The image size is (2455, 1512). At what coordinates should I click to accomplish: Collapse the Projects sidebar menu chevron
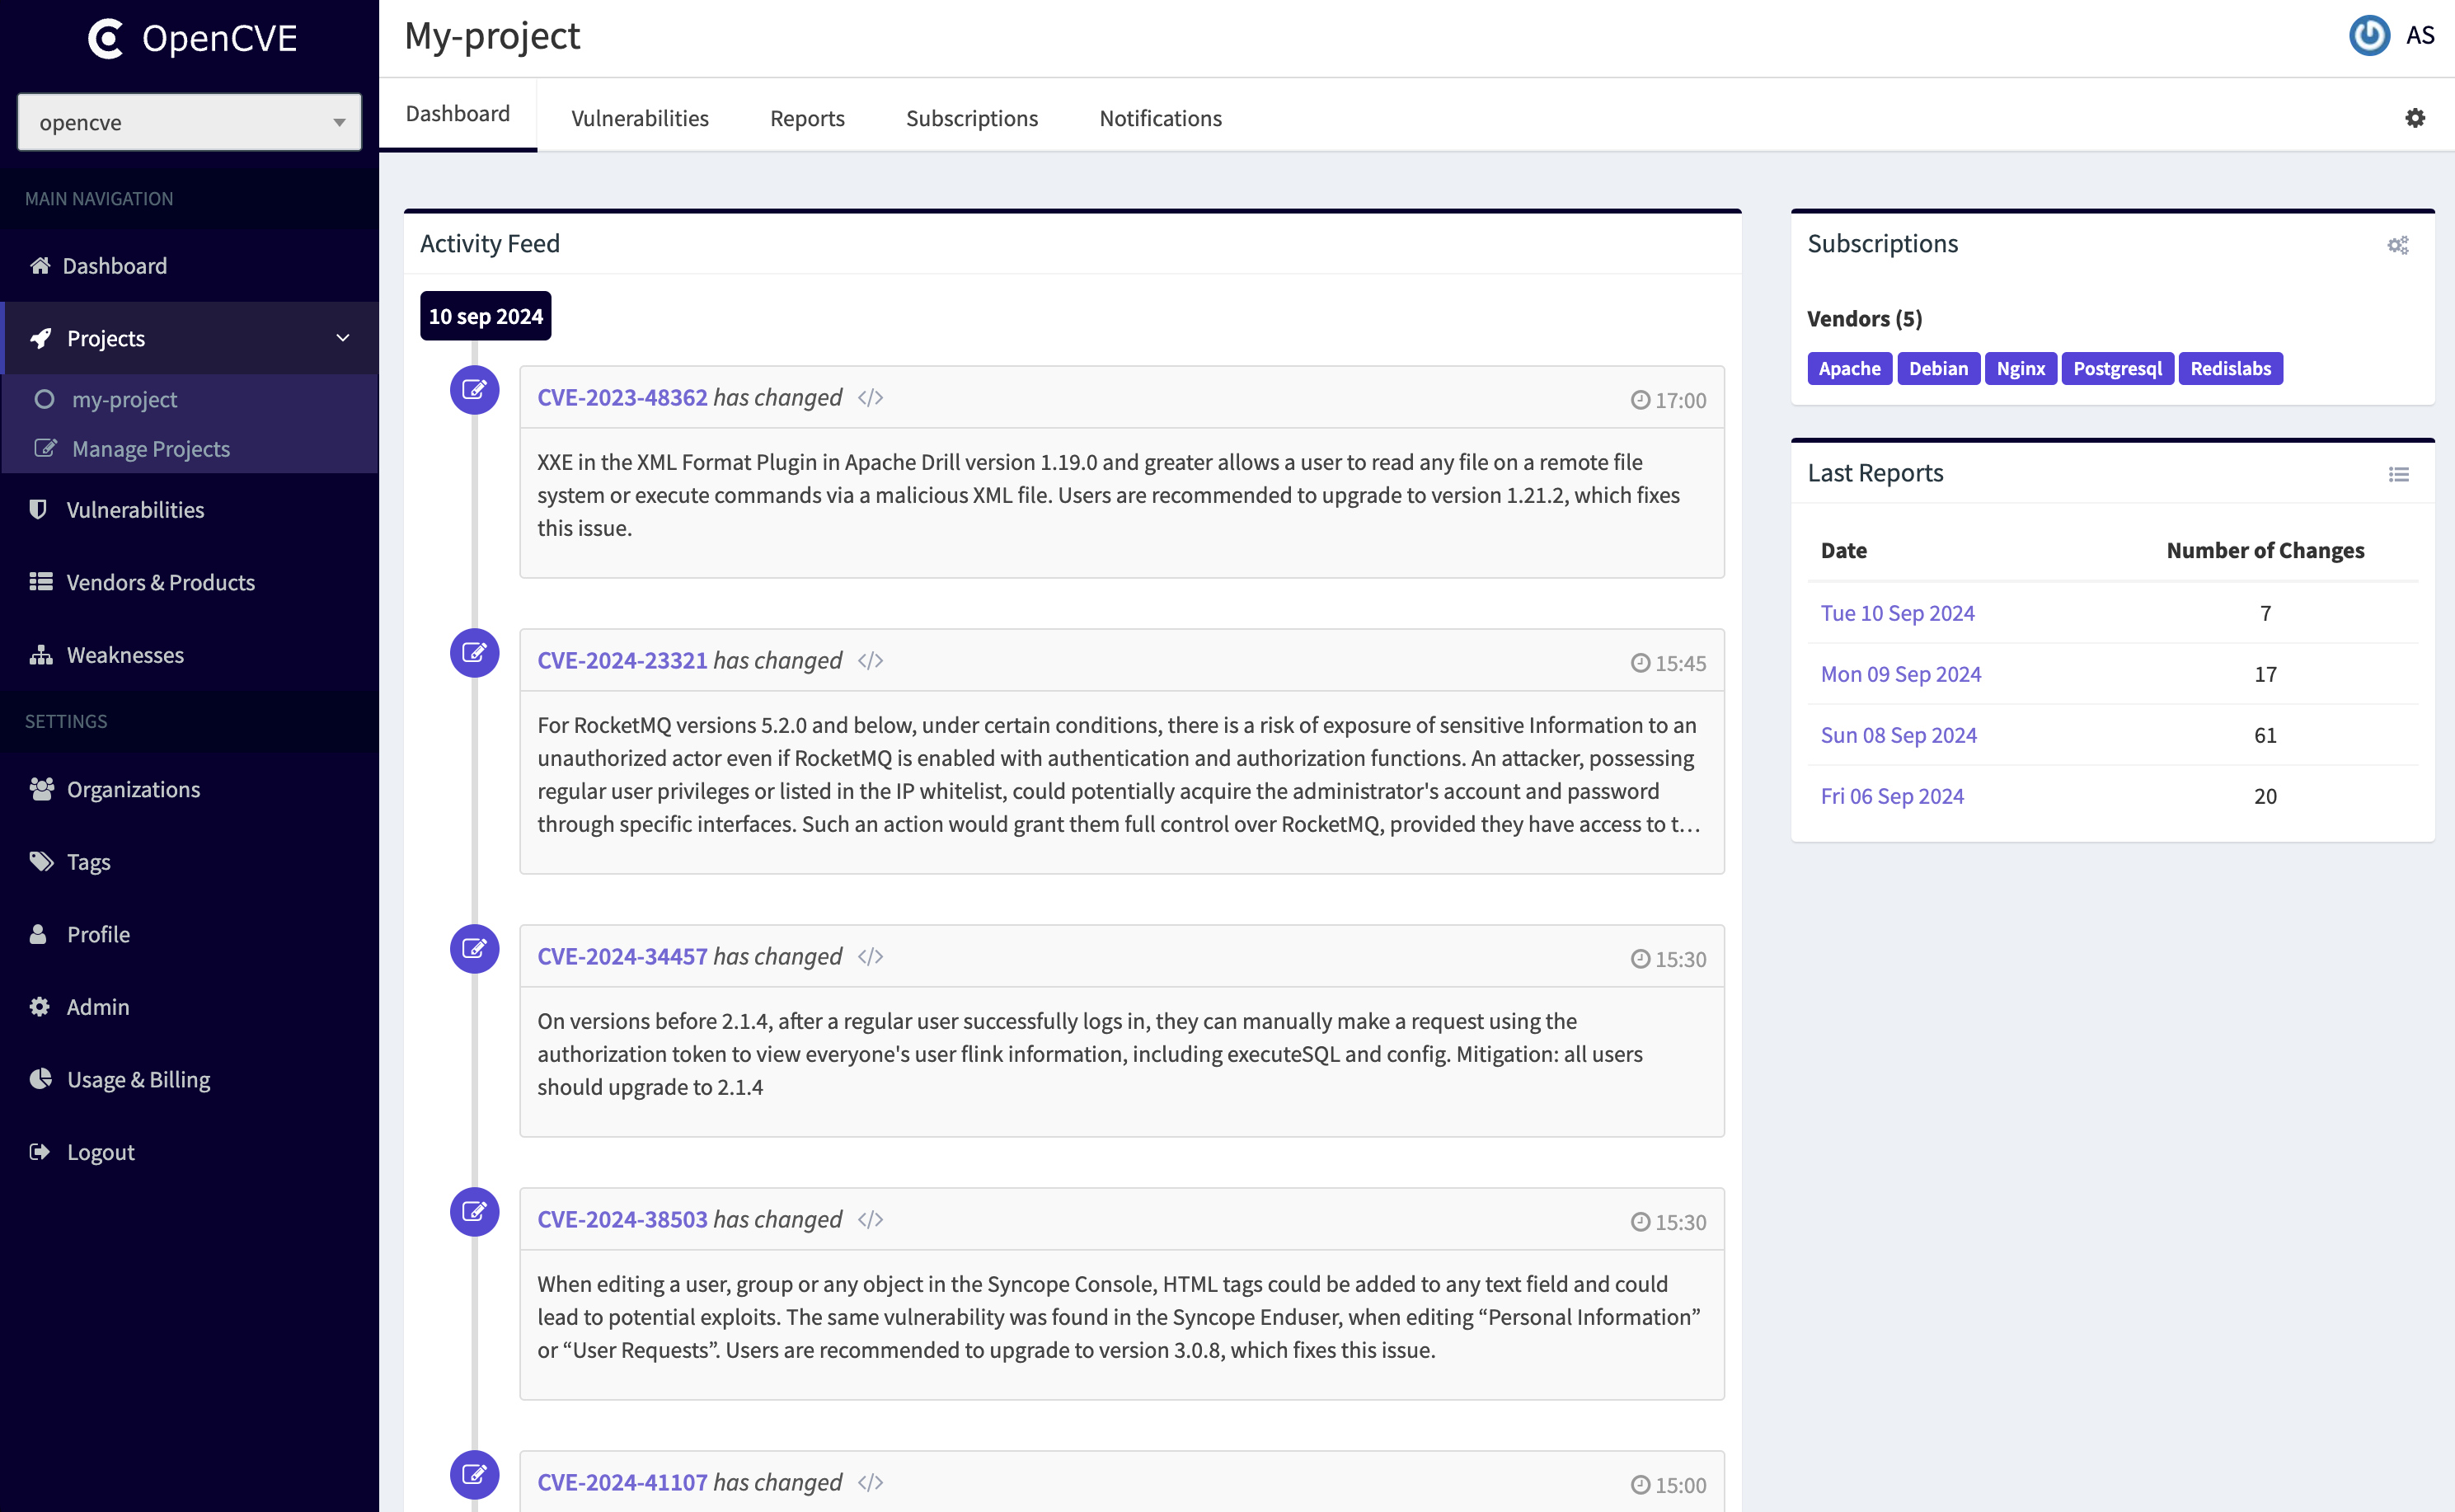click(x=343, y=338)
